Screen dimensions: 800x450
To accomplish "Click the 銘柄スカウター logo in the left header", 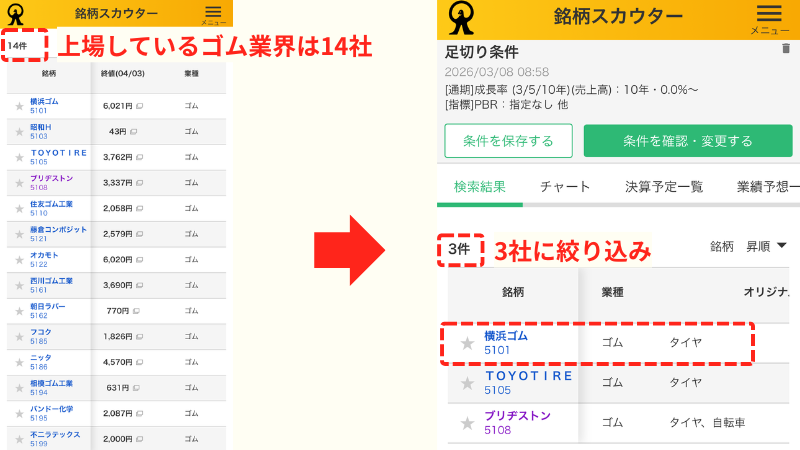I will click(x=15, y=13).
